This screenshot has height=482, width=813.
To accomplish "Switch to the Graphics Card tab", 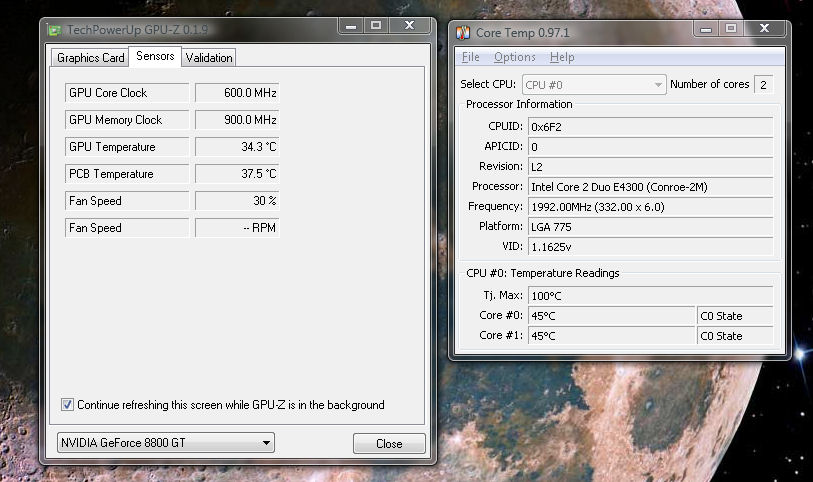I will click(90, 58).
